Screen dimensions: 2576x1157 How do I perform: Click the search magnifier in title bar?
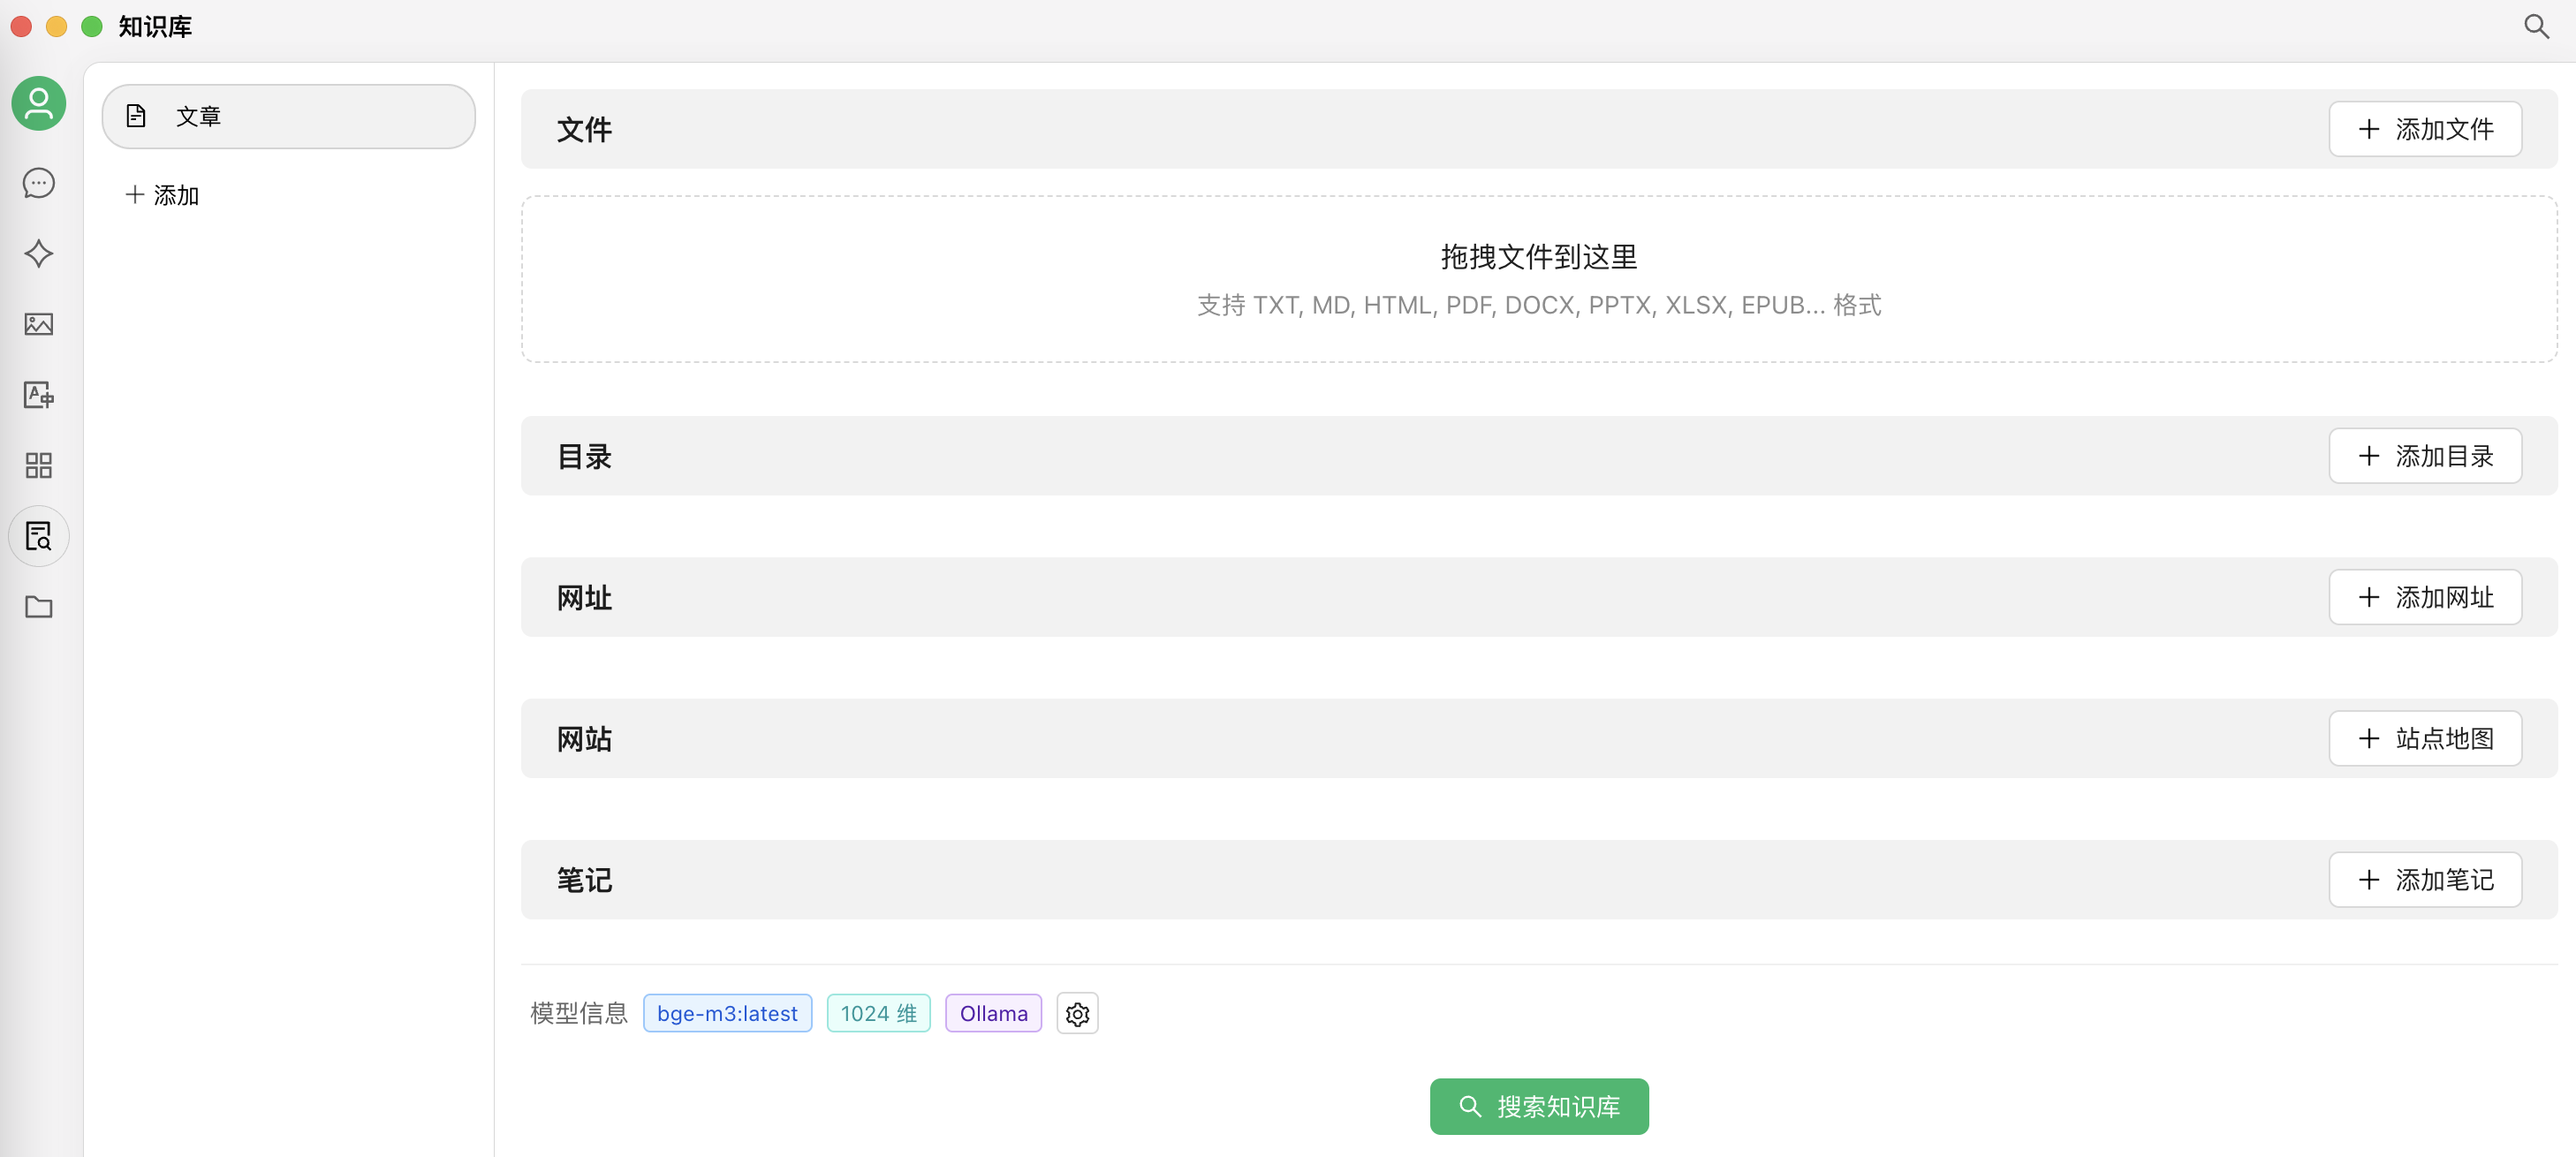coord(2535,27)
